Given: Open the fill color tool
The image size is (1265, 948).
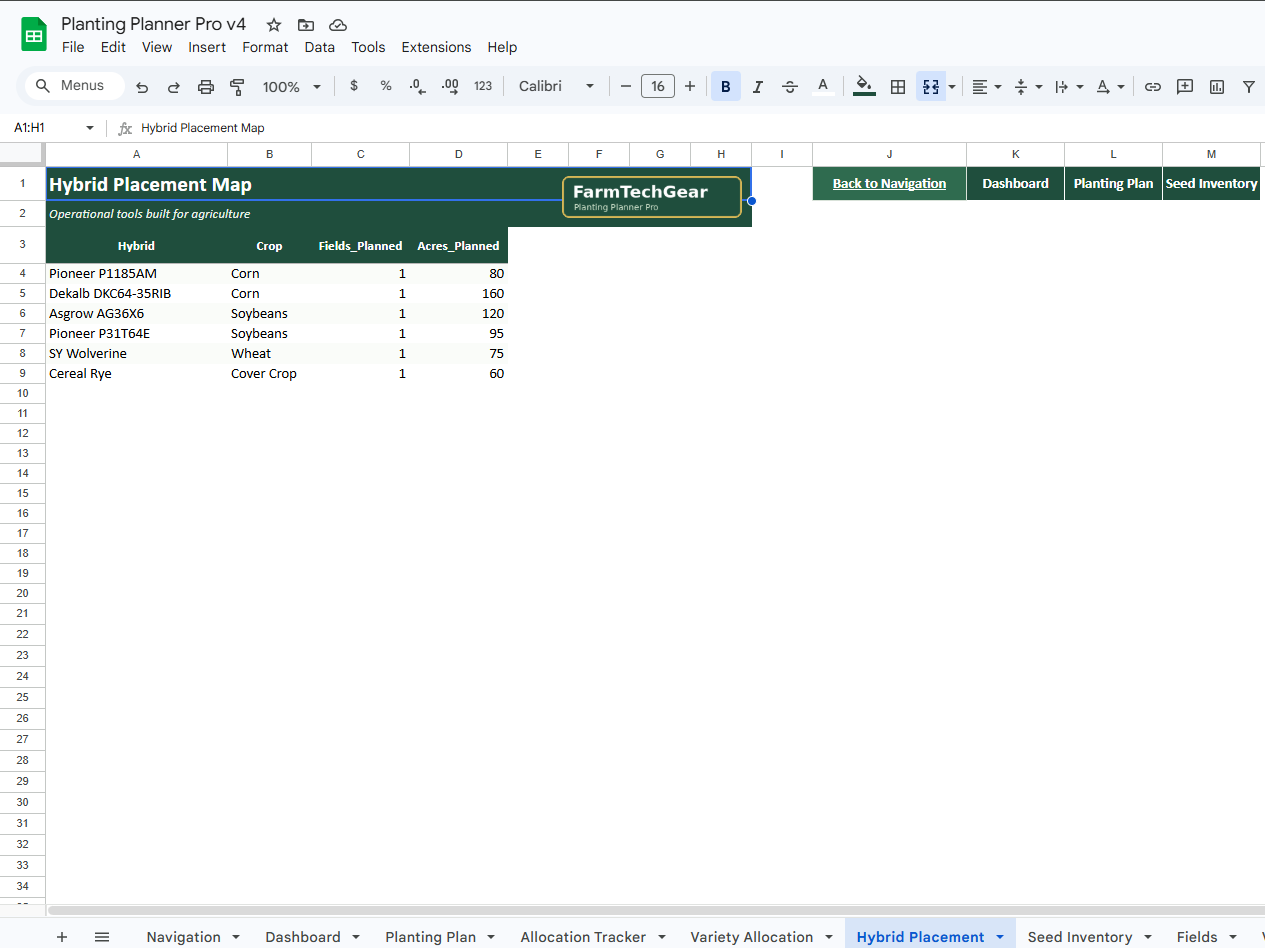Looking at the screenshot, I should (863, 86).
